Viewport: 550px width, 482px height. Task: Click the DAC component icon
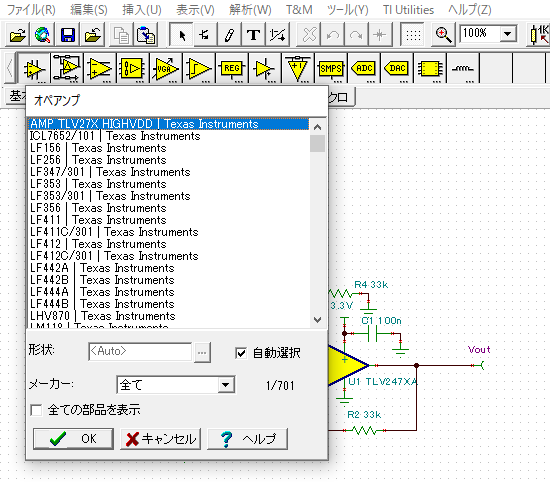(x=396, y=68)
